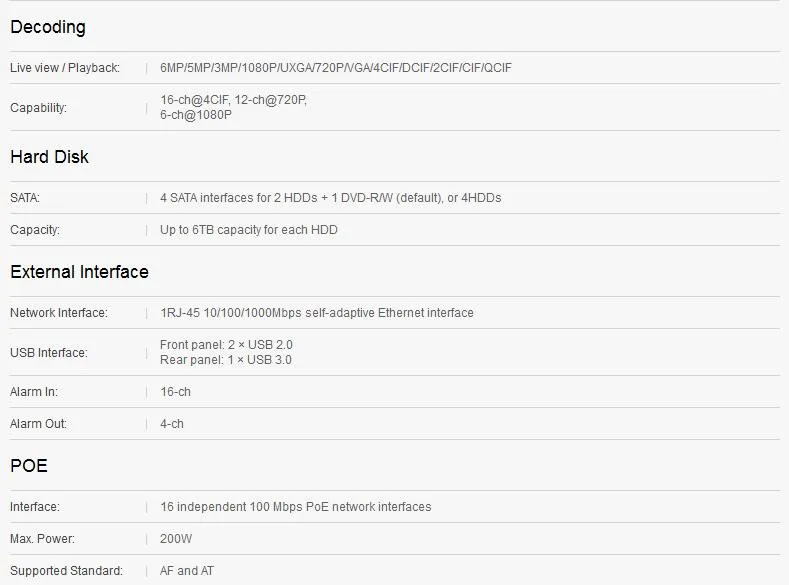Select the SATA row label

pos(25,198)
